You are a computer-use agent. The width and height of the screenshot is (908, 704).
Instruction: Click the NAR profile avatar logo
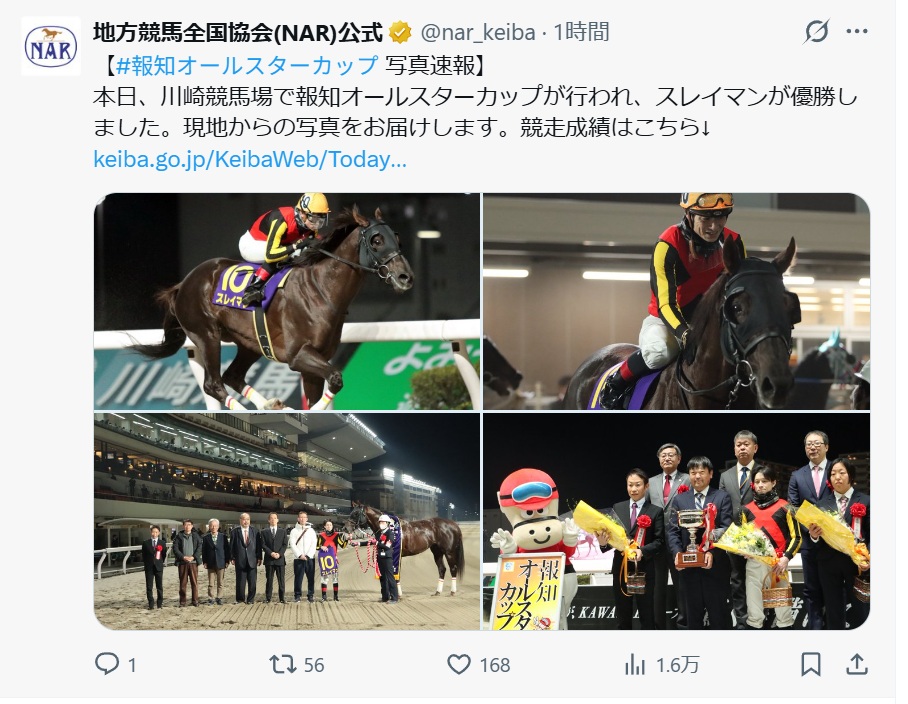pos(51,46)
